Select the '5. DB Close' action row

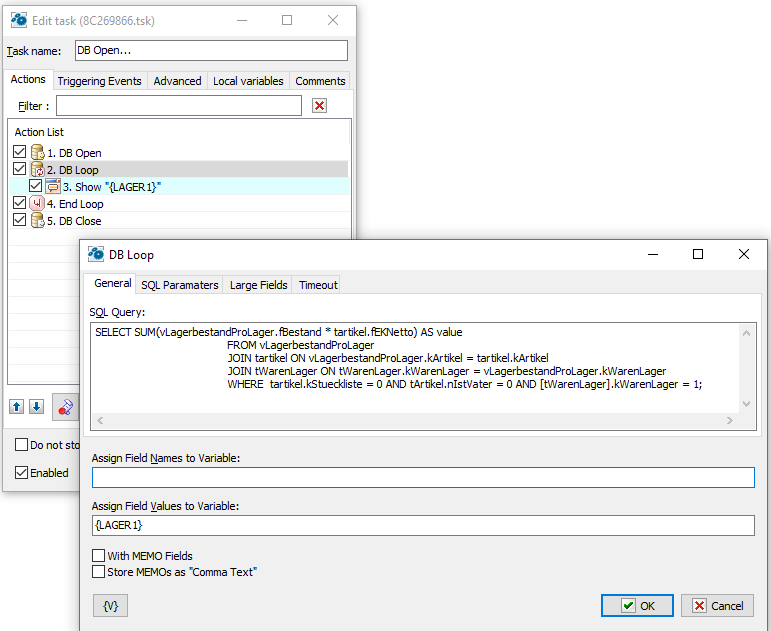tap(179, 221)
